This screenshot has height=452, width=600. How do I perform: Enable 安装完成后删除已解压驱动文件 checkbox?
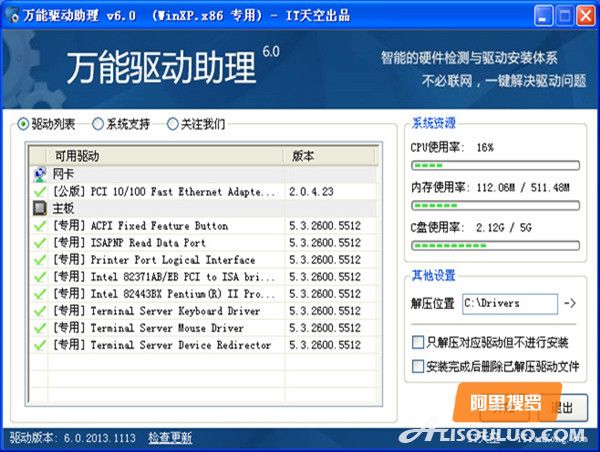coord(418,366)
